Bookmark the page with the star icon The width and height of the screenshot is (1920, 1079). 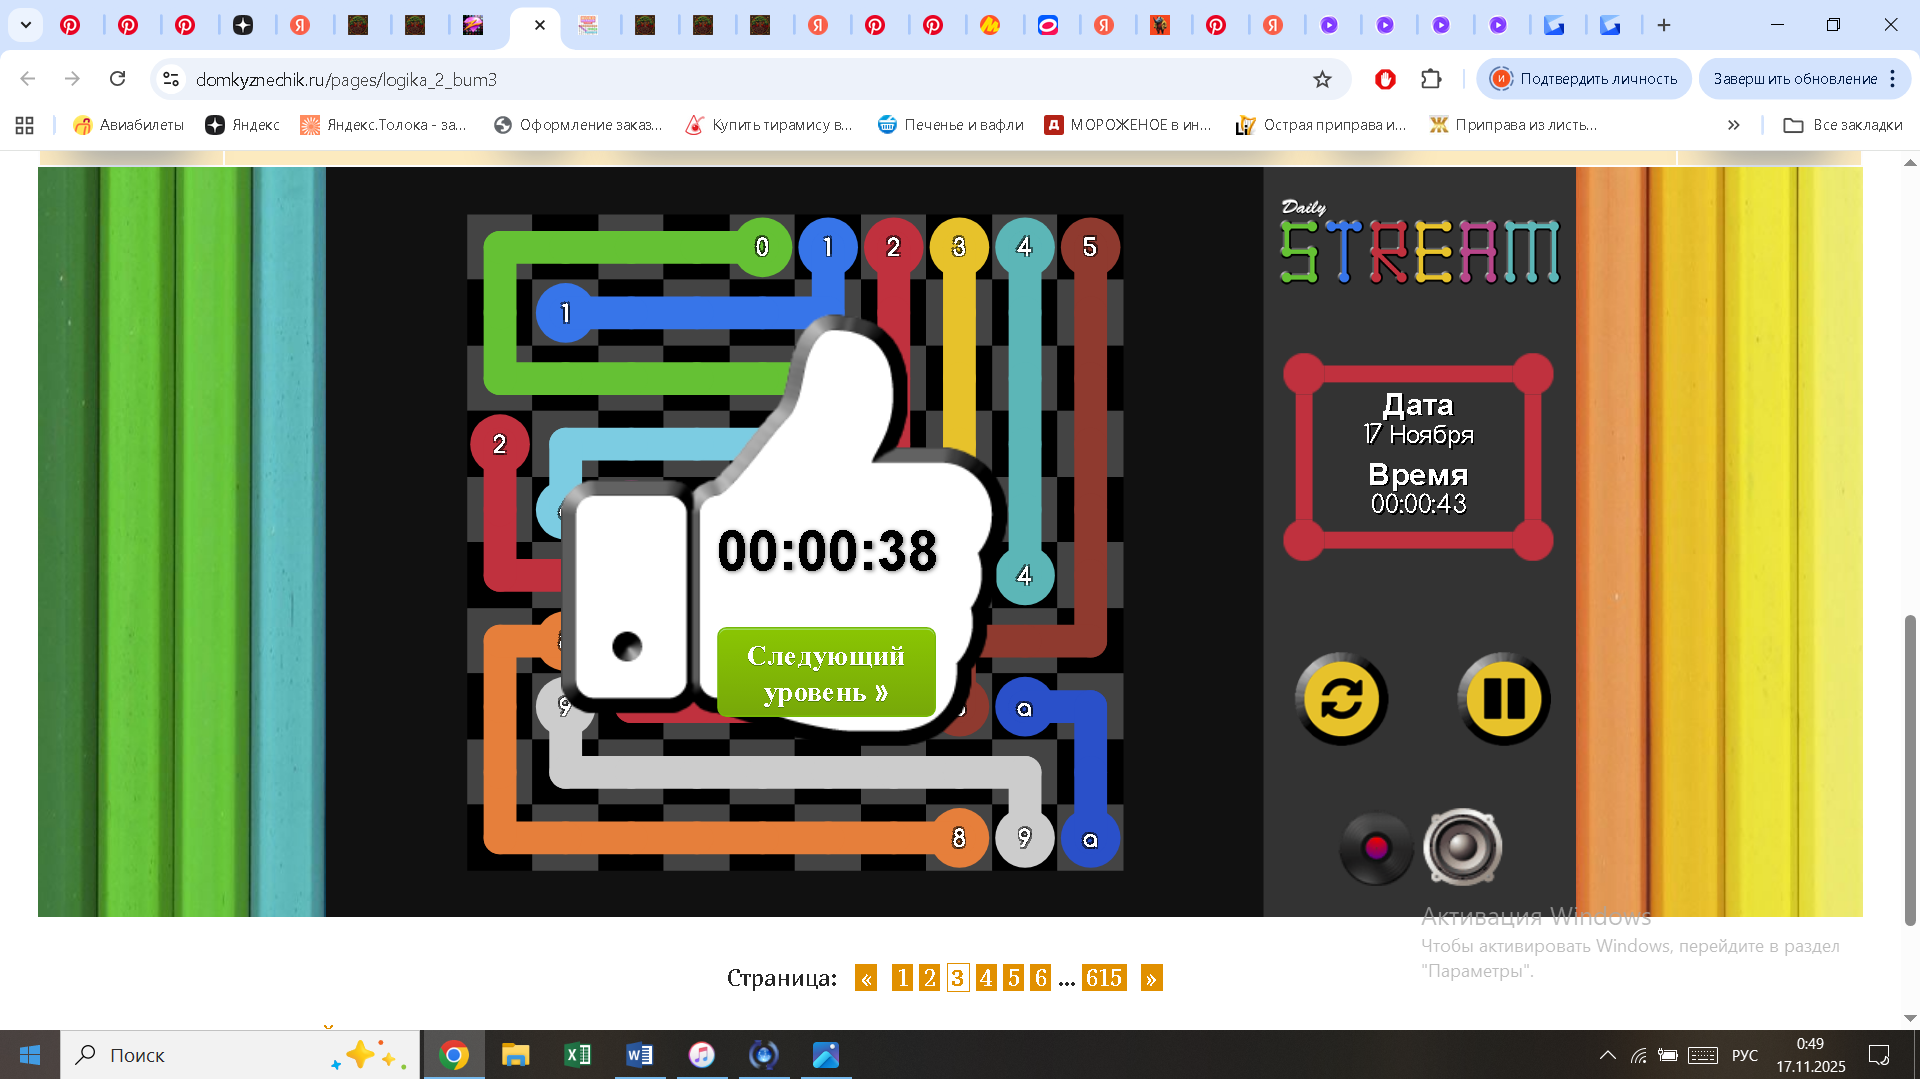click(x=1323, y=79)
